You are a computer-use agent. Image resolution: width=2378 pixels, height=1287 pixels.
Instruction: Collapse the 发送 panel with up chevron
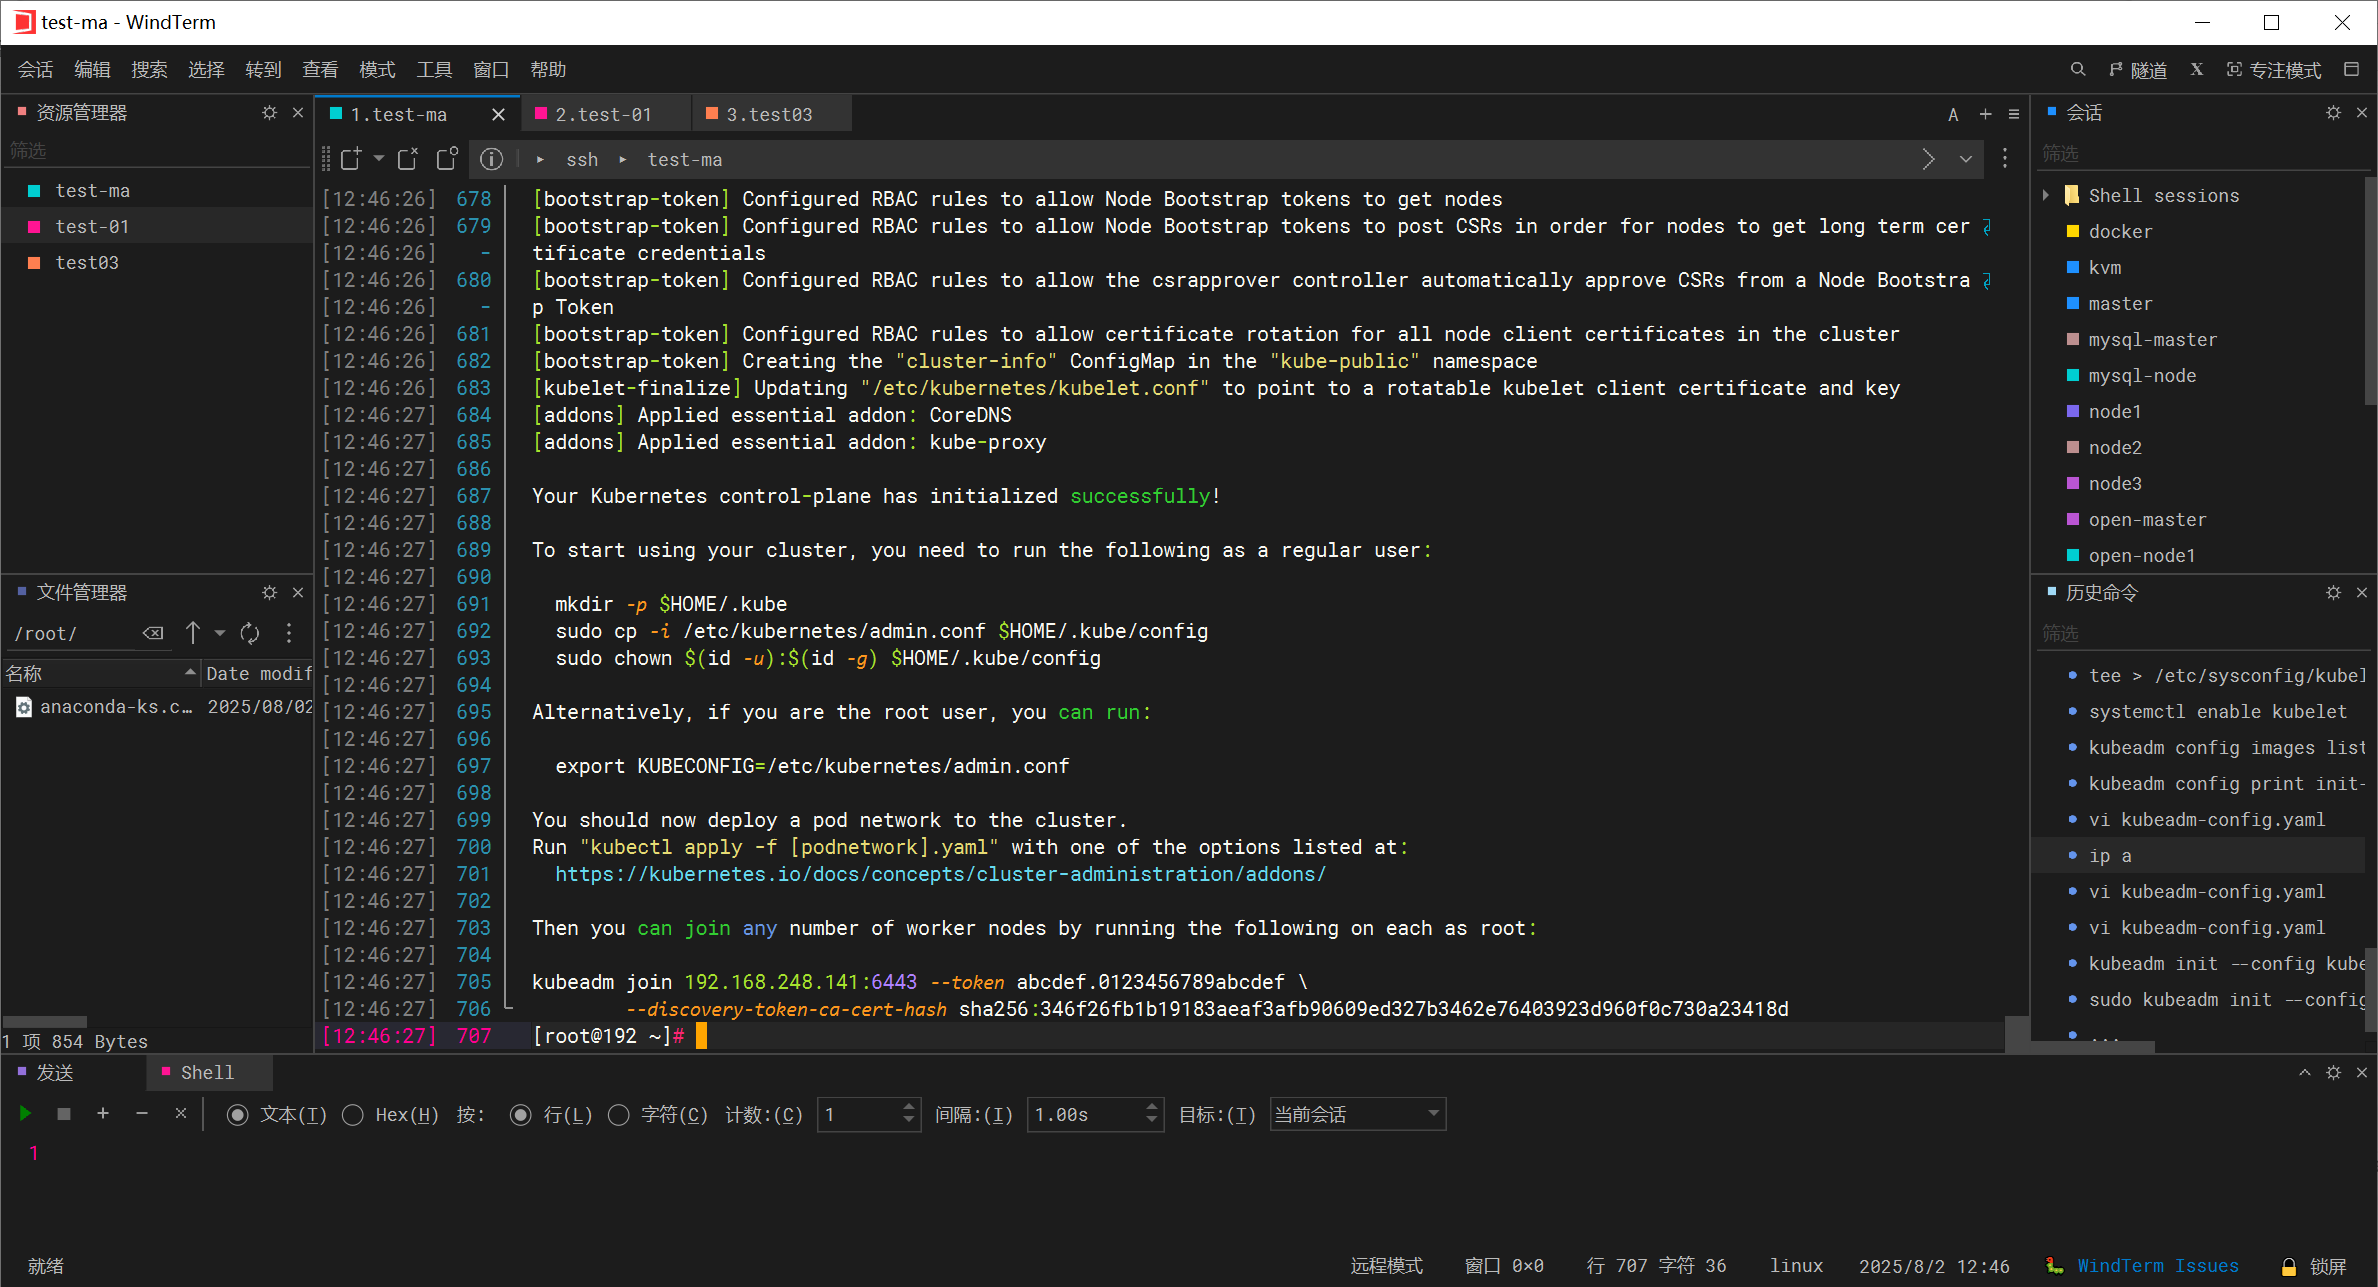(x=2305, y=1072)
